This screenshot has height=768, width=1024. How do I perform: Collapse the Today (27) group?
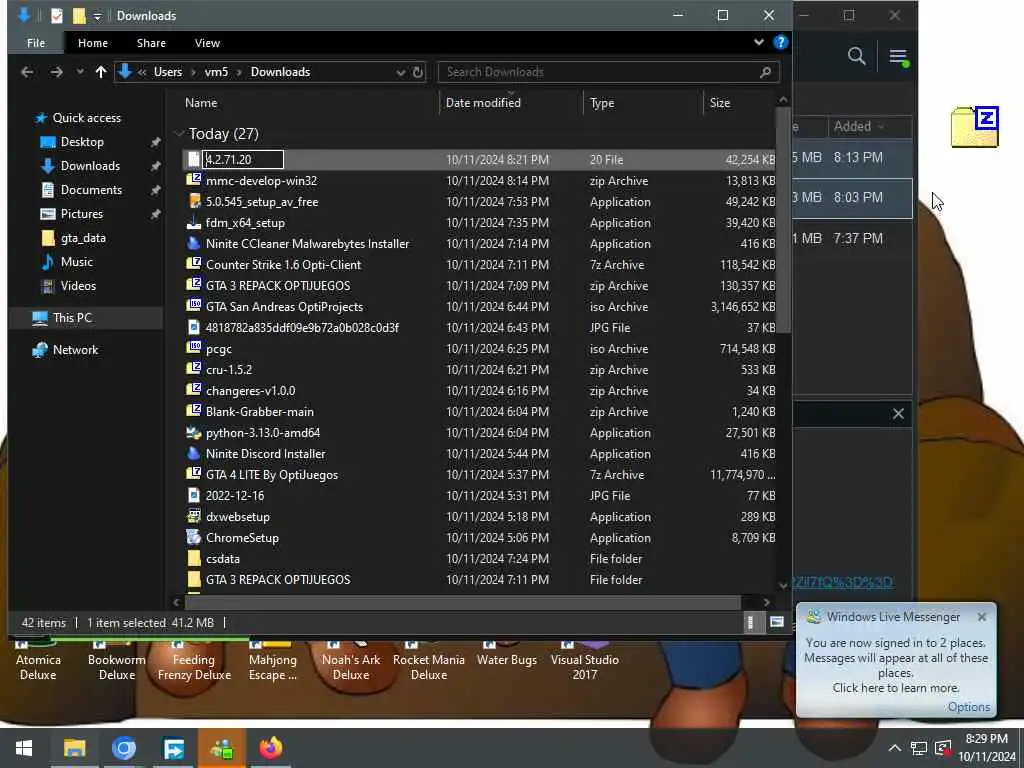click(x=179, y=134)
